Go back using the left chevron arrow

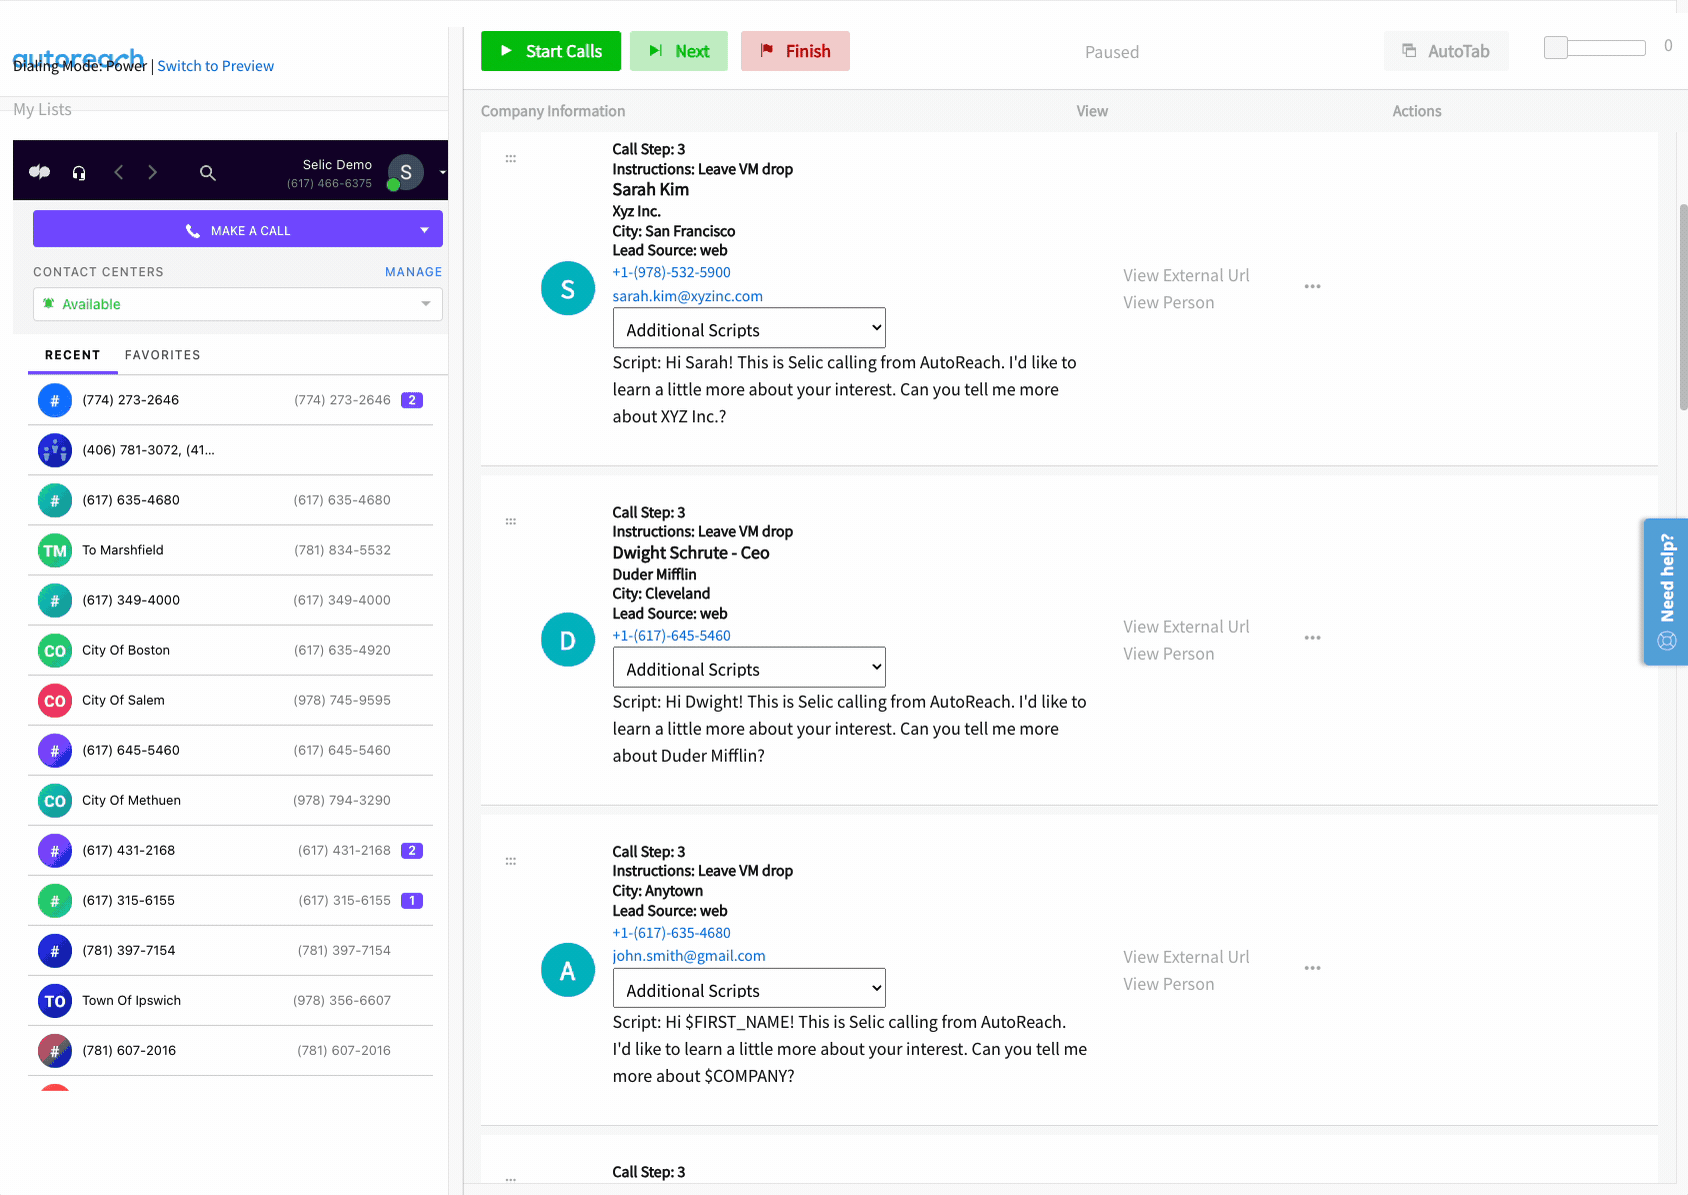tap(119, 172)
